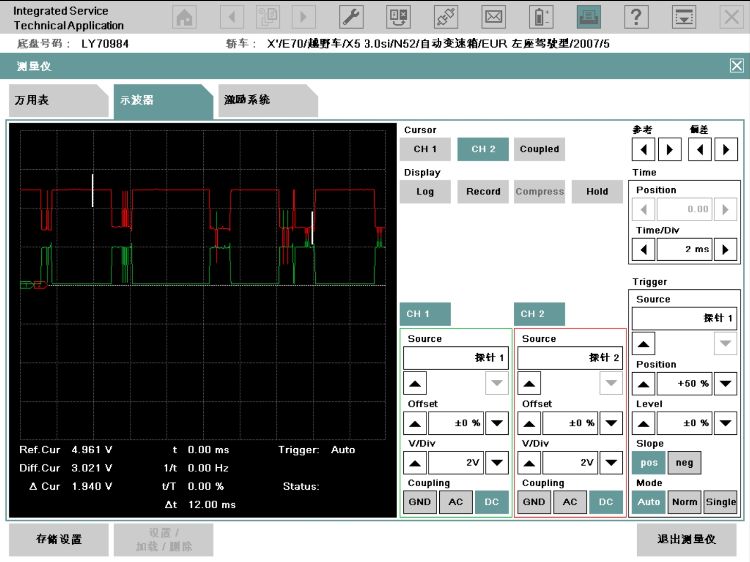This screenshot has width=750, height=562.
Task: Decrease Trigger Level
Action: (726, 423)
